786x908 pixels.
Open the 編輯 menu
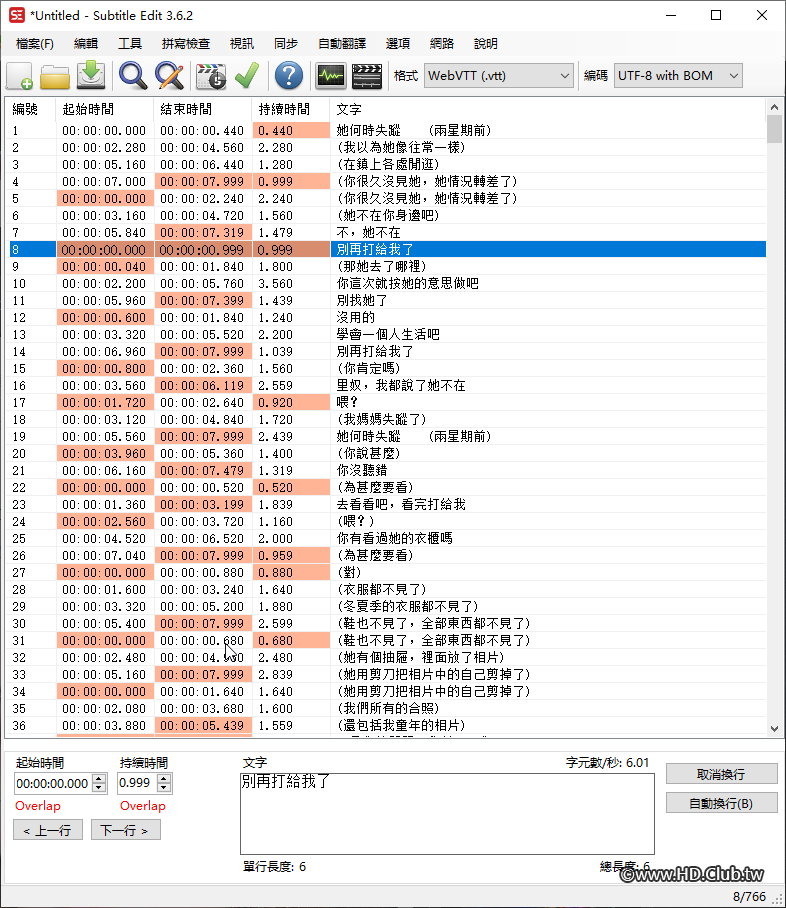tap(86, 44)
